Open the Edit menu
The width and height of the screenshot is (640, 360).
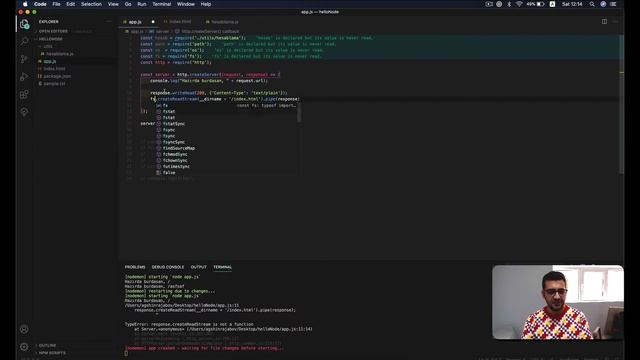pos(71,4)
